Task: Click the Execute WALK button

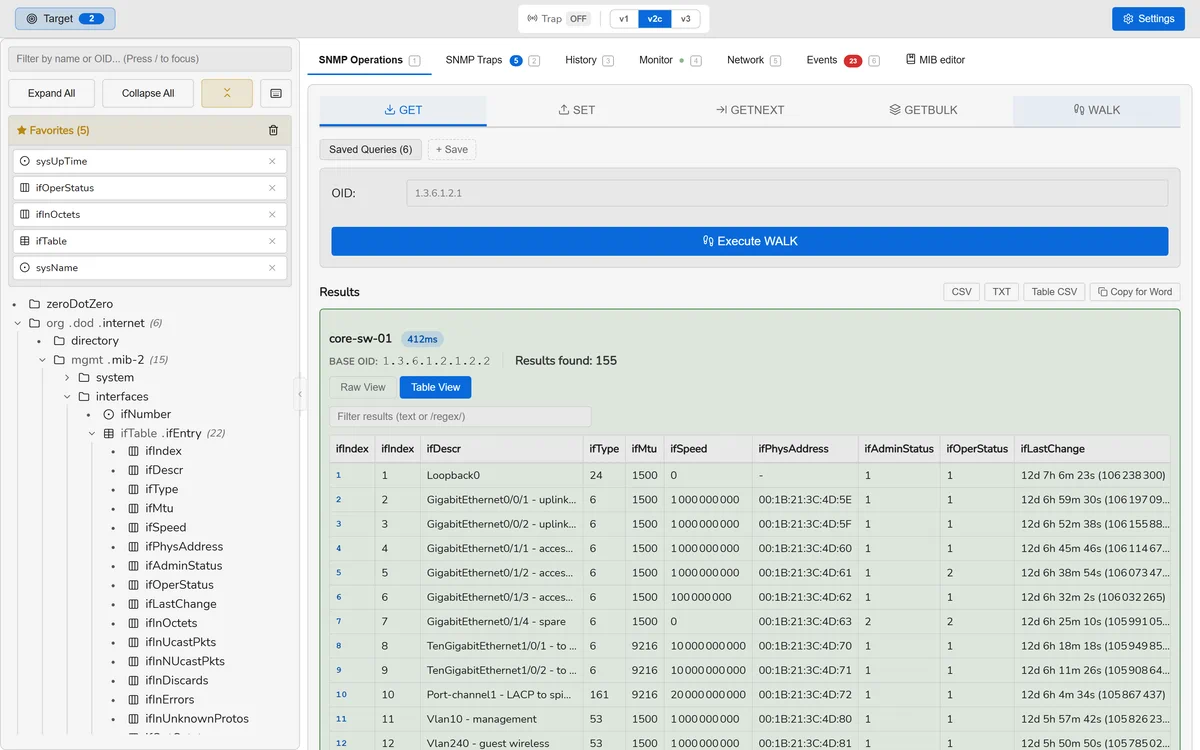Action: pyautogui.click(x=750, y=241)
